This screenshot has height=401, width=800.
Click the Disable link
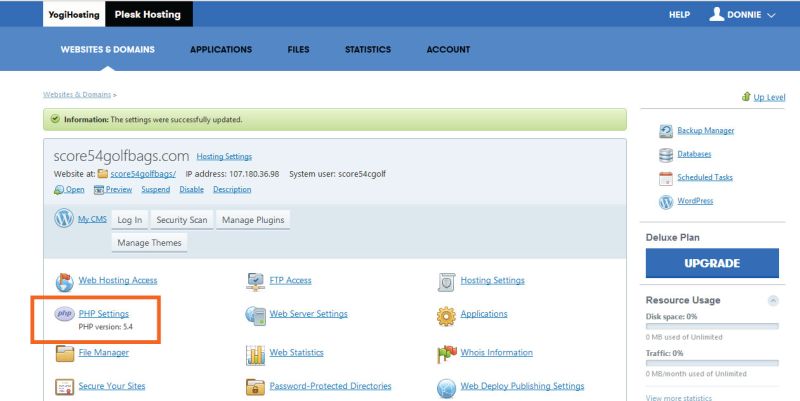click(x=191, y=189)
